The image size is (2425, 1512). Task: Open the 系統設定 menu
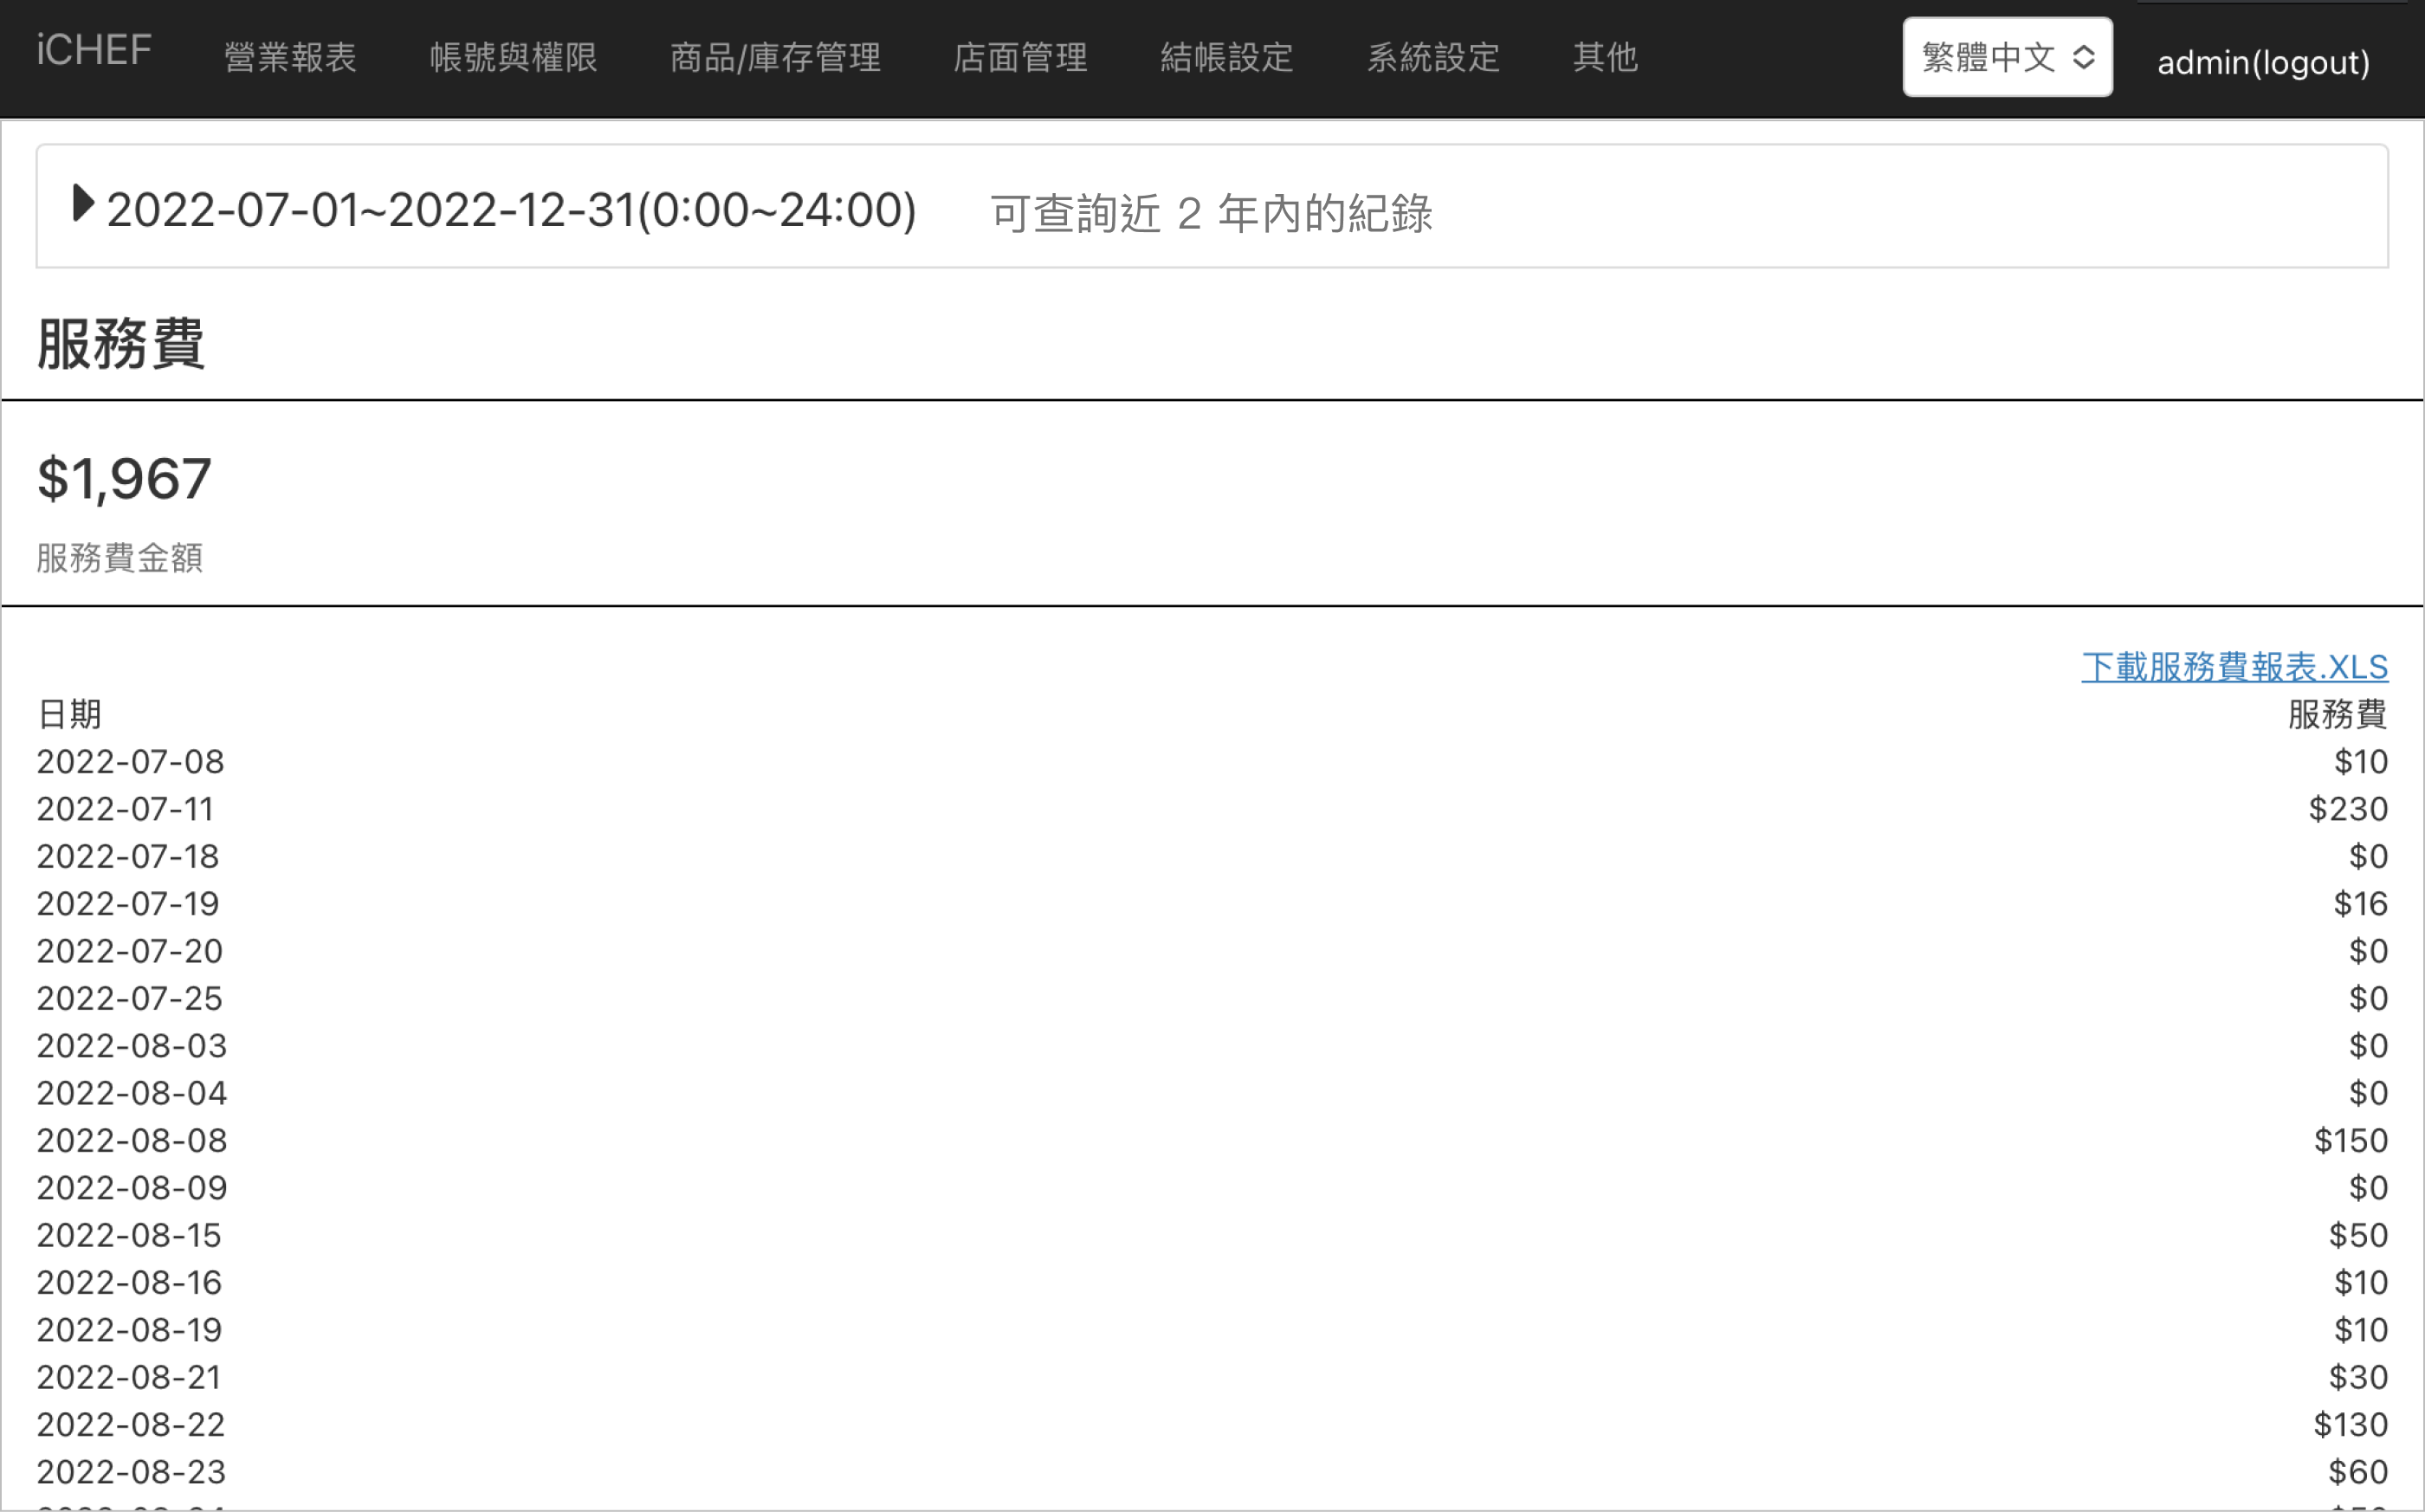point(1433,57)
